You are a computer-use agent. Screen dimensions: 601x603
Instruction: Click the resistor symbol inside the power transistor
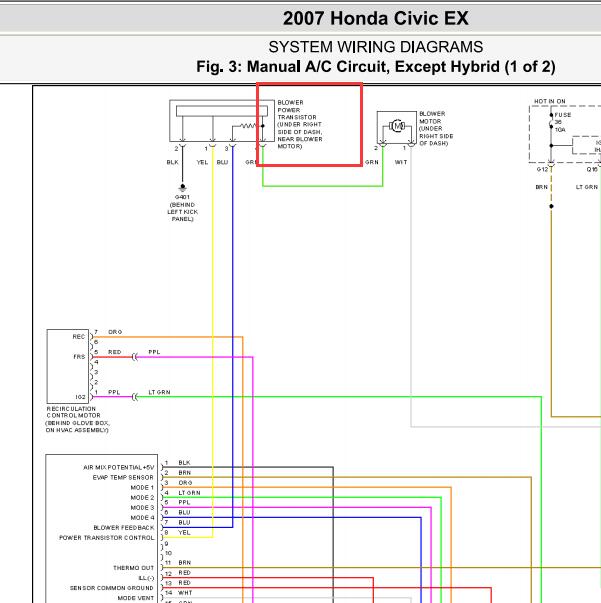pos(248,126)
